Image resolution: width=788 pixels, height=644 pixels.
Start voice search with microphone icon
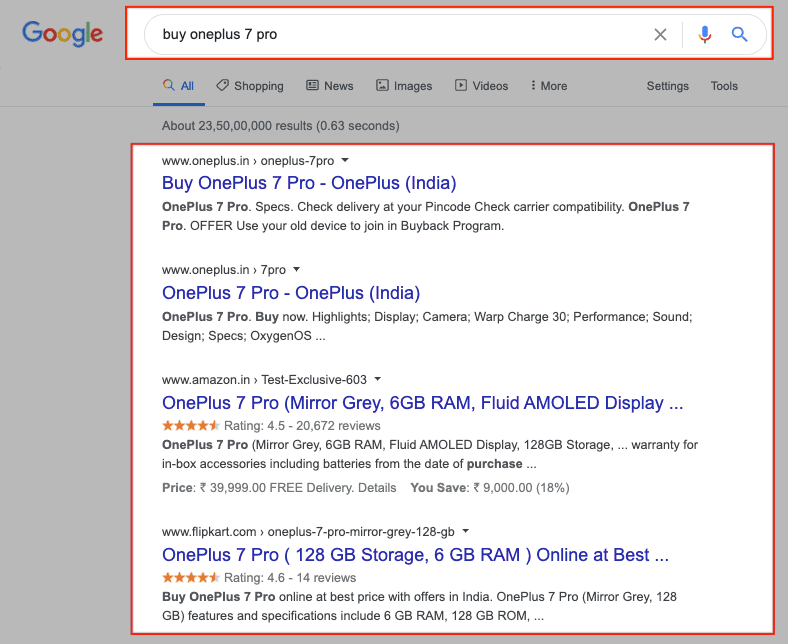(x=705, y=35)
